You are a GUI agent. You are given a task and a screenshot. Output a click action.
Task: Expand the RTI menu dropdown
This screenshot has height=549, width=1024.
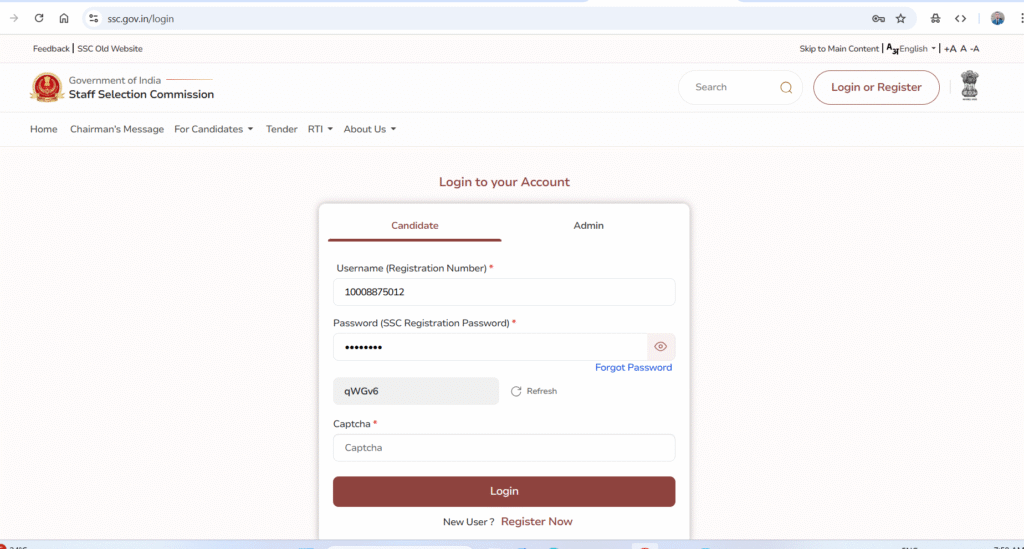tap(320, 129)
